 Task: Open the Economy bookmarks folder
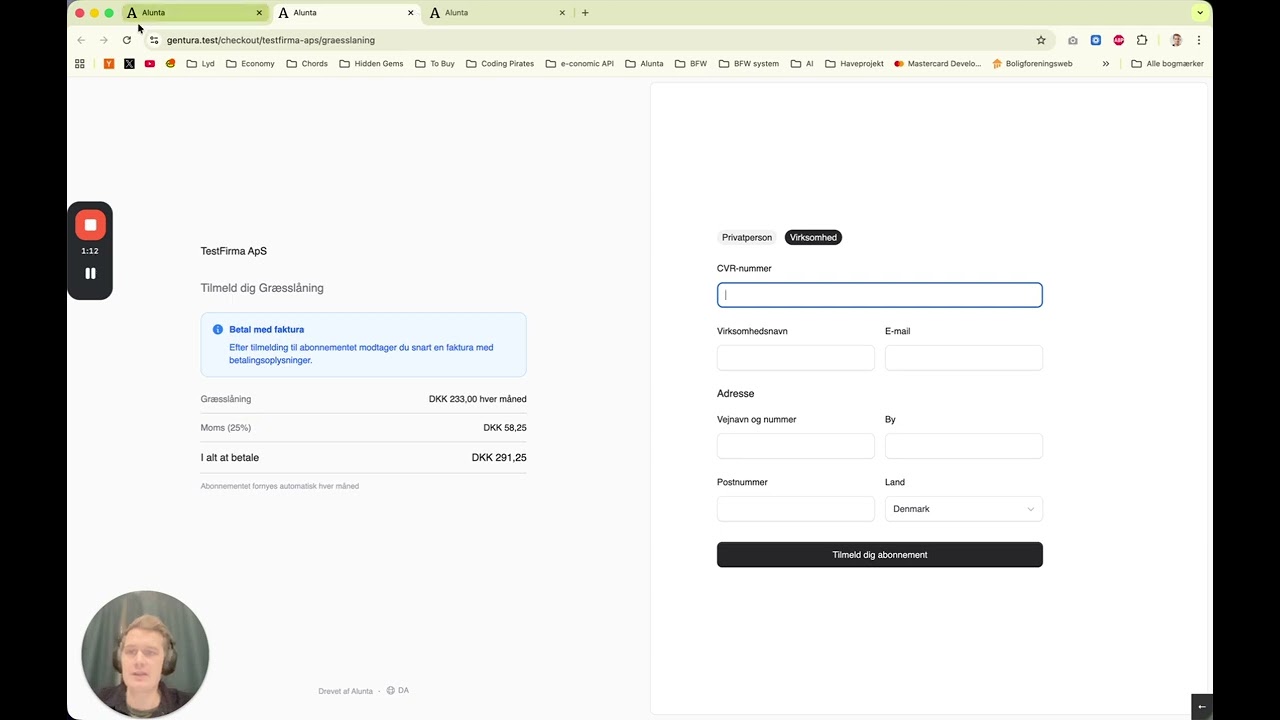click(x=250, y=64)
